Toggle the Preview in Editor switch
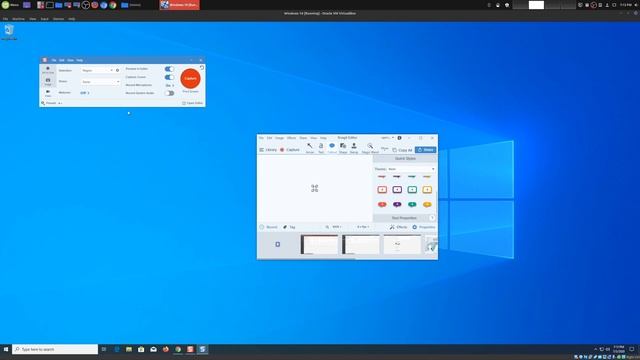The image size is (640, 360). click(169, 69)
